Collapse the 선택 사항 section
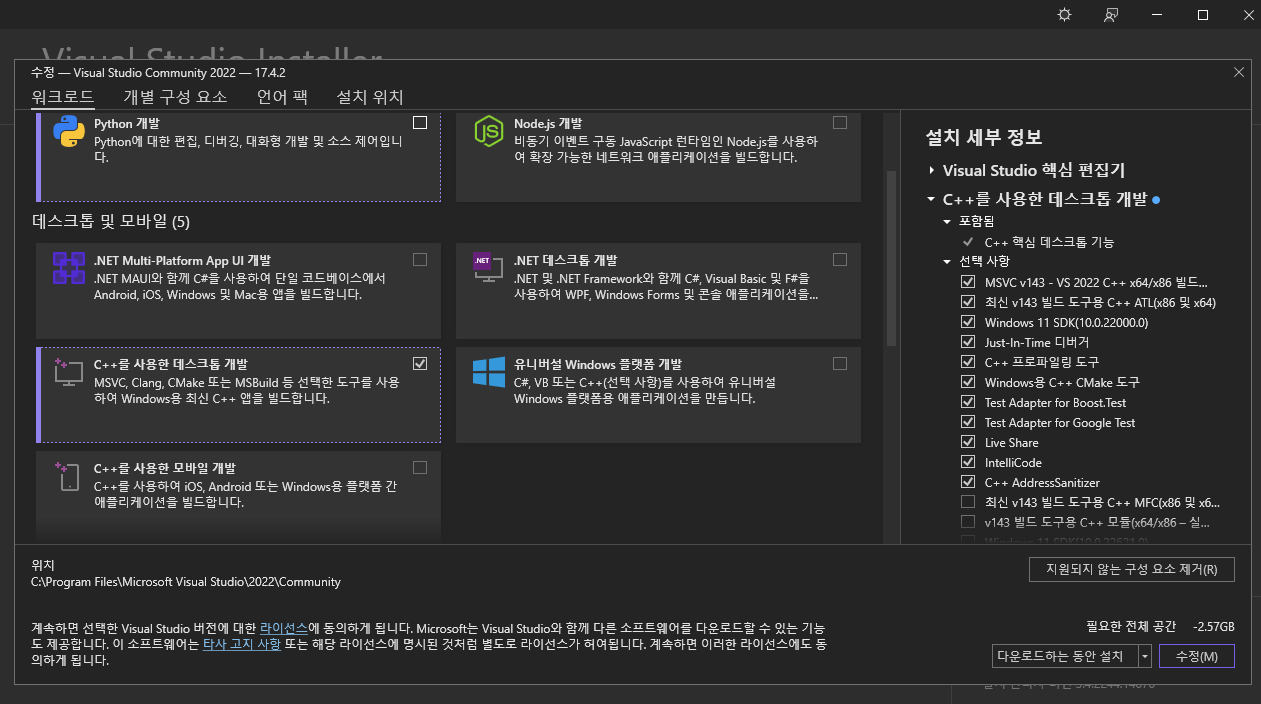Image resolution: width=1261 pixels, height=704 pixels. (947, 262)
